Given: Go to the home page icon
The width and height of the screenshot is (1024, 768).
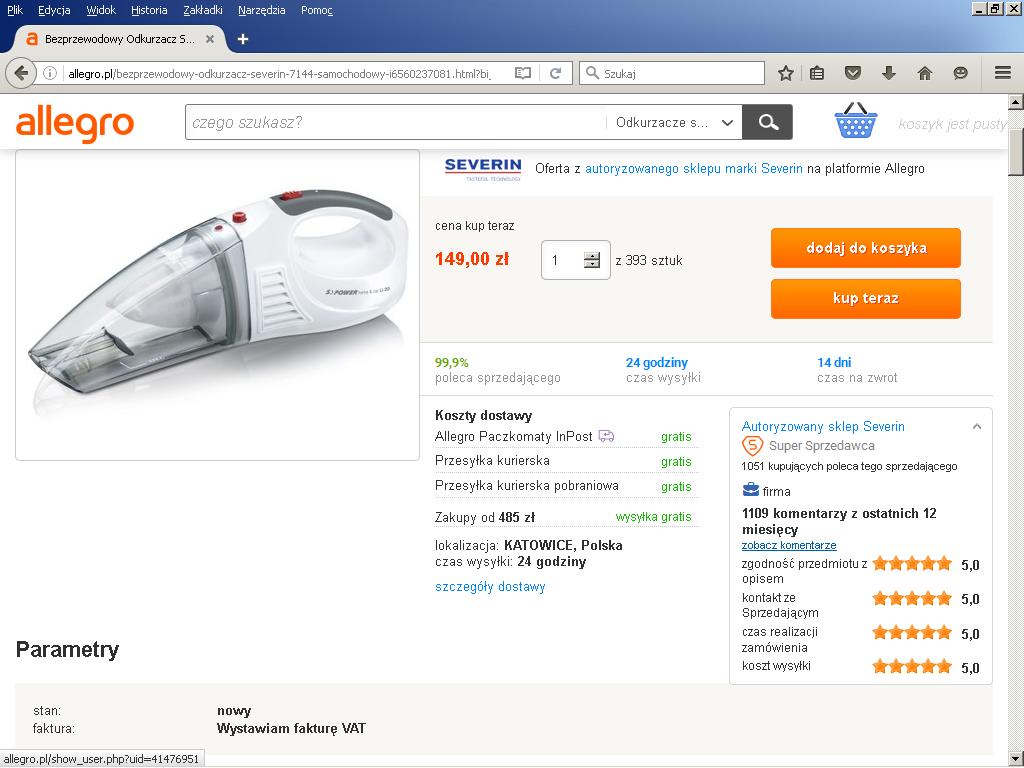Looking at the screenshot, I should click(x=925, y=73).
